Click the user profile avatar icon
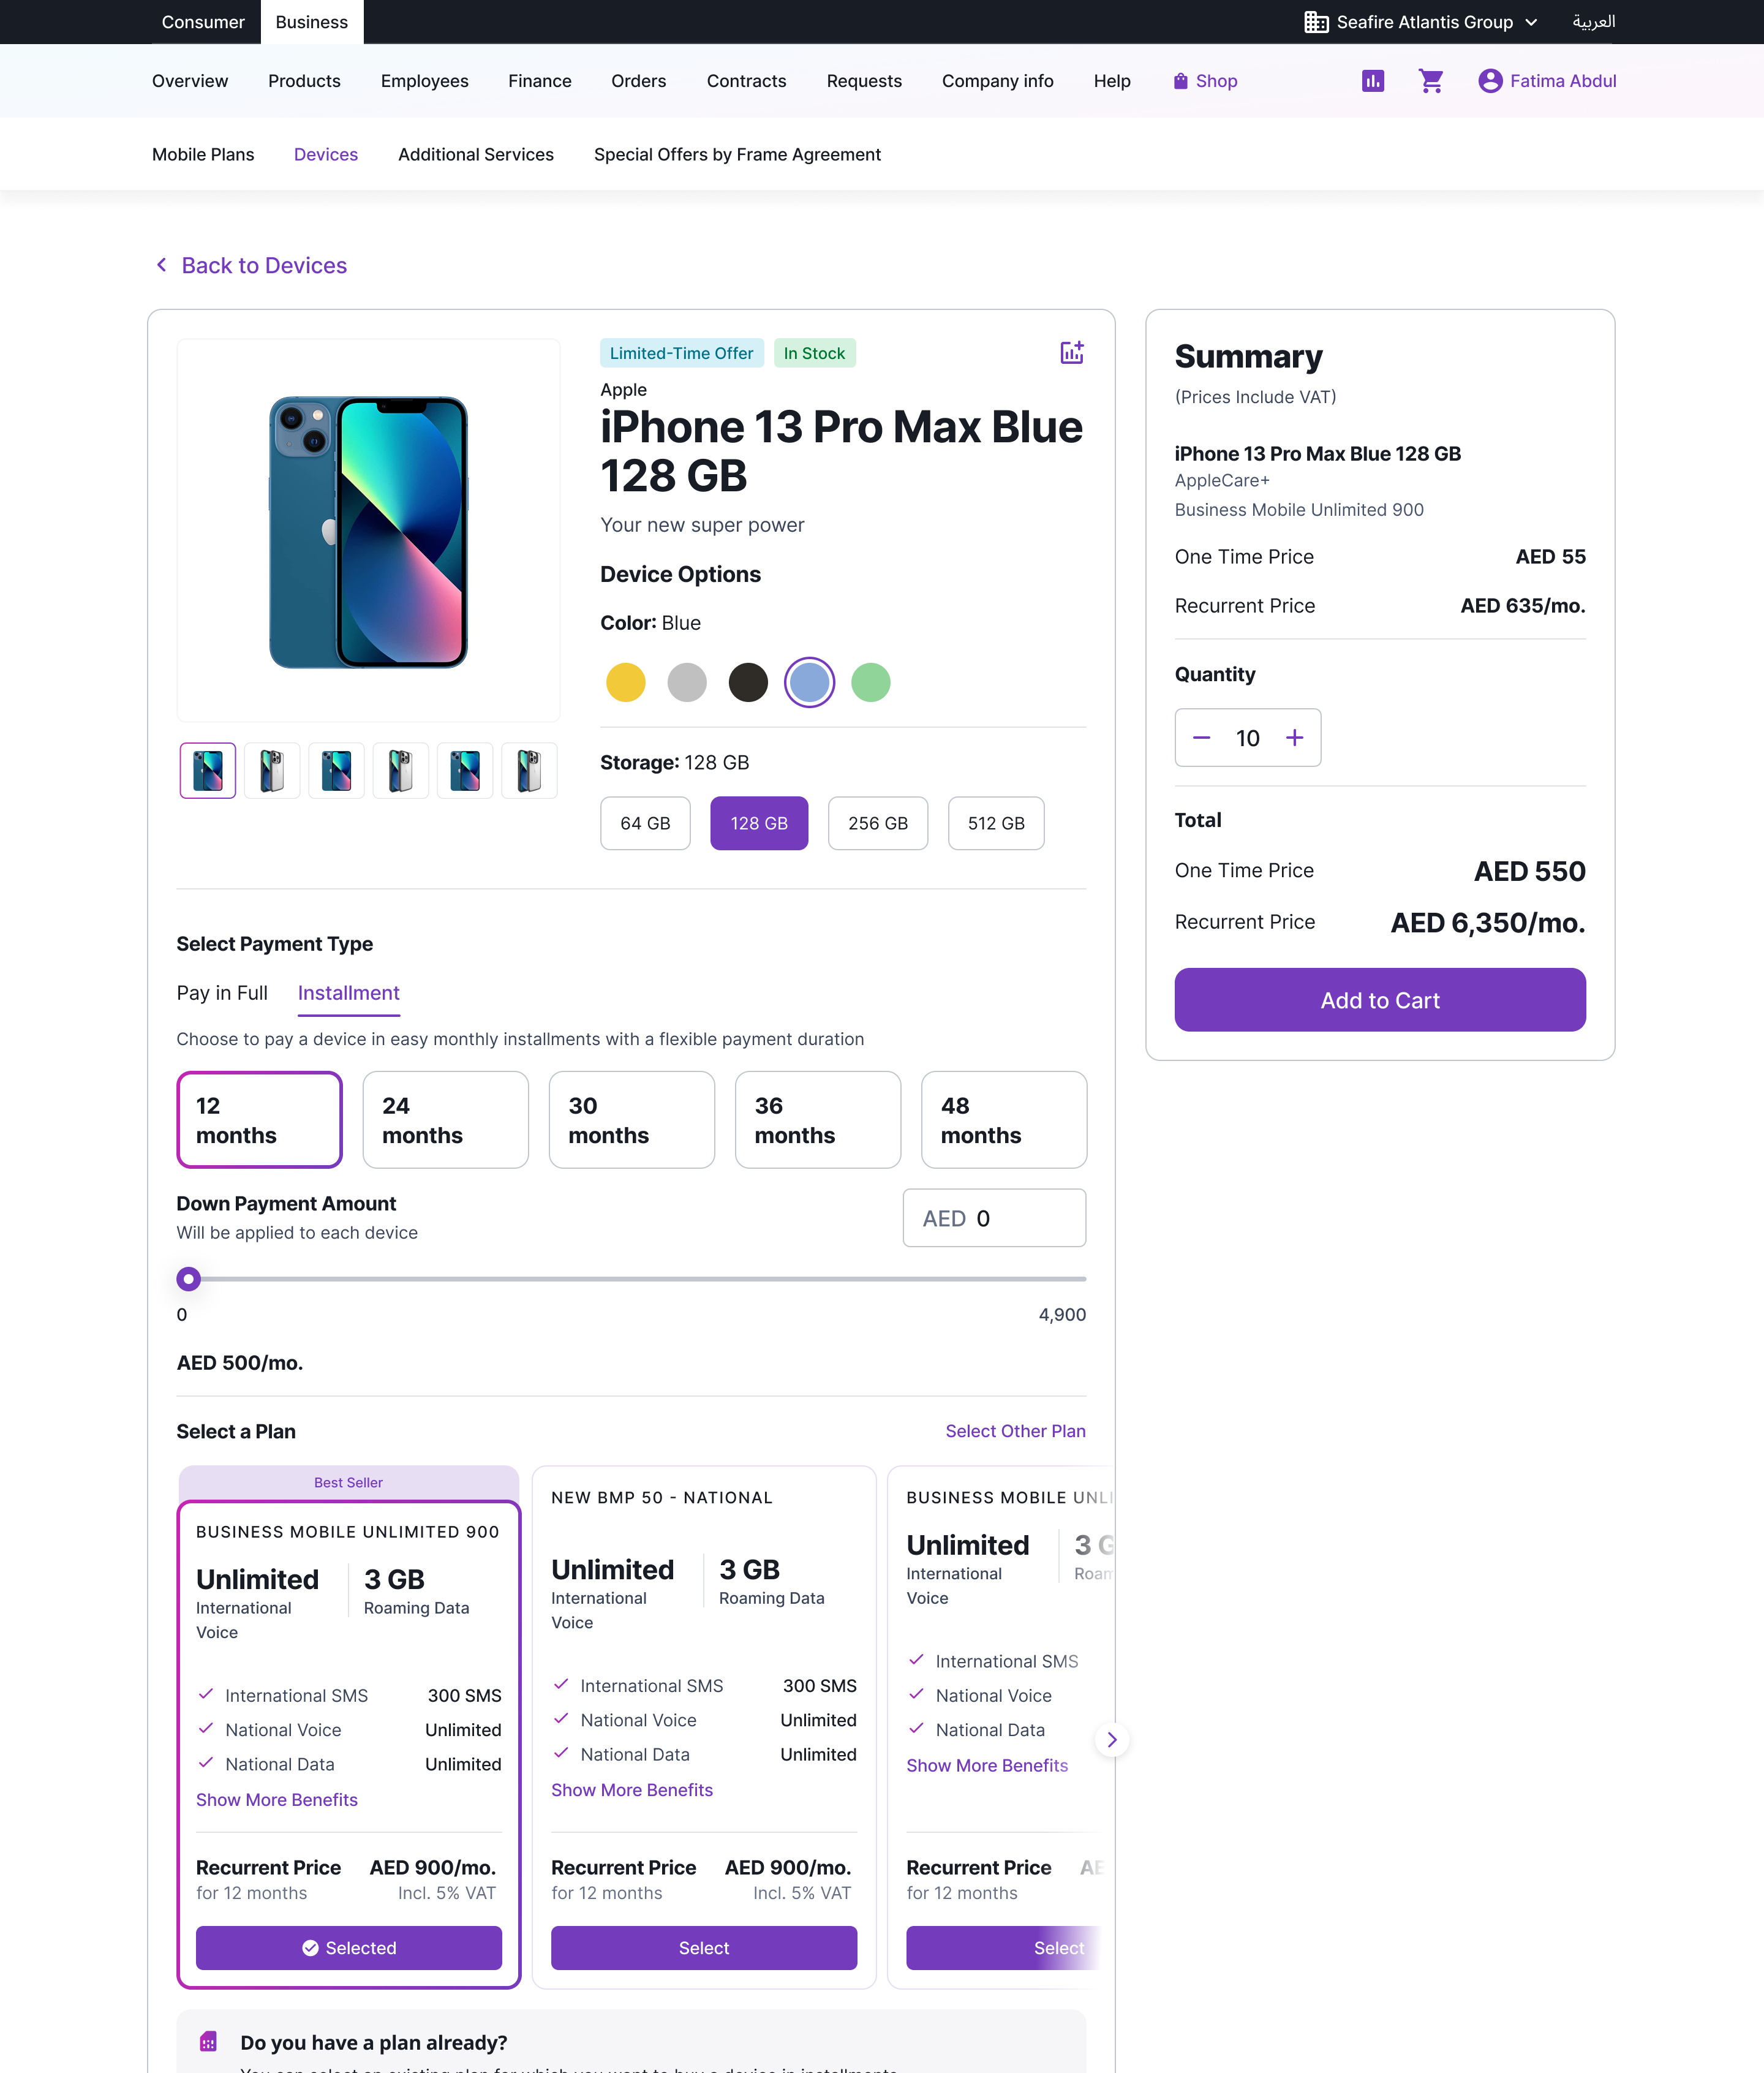This screenshot has width=1764, height=2073. coord(1490,81)
